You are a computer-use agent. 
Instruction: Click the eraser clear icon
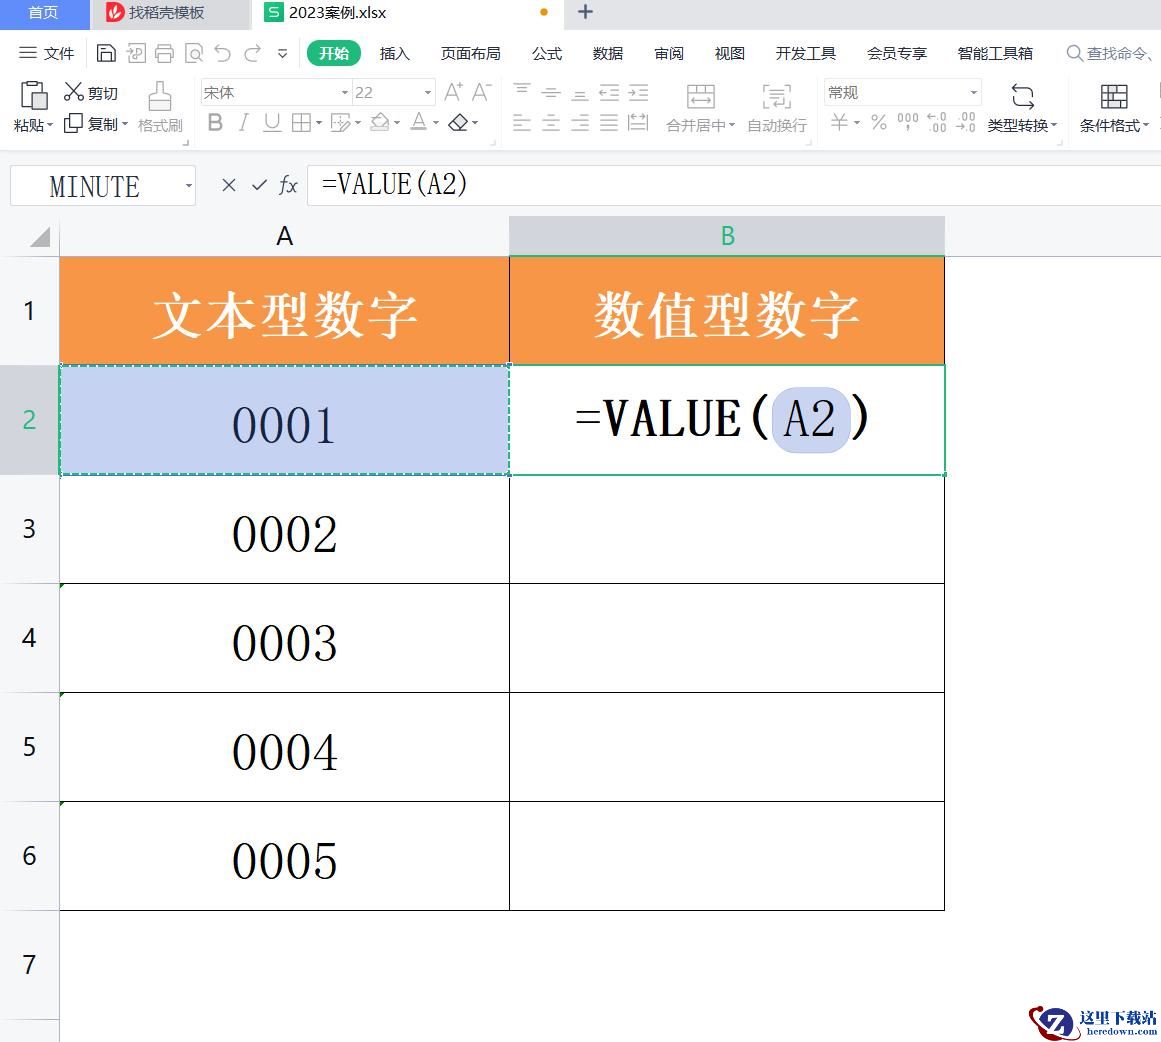[x=458, y=122]
